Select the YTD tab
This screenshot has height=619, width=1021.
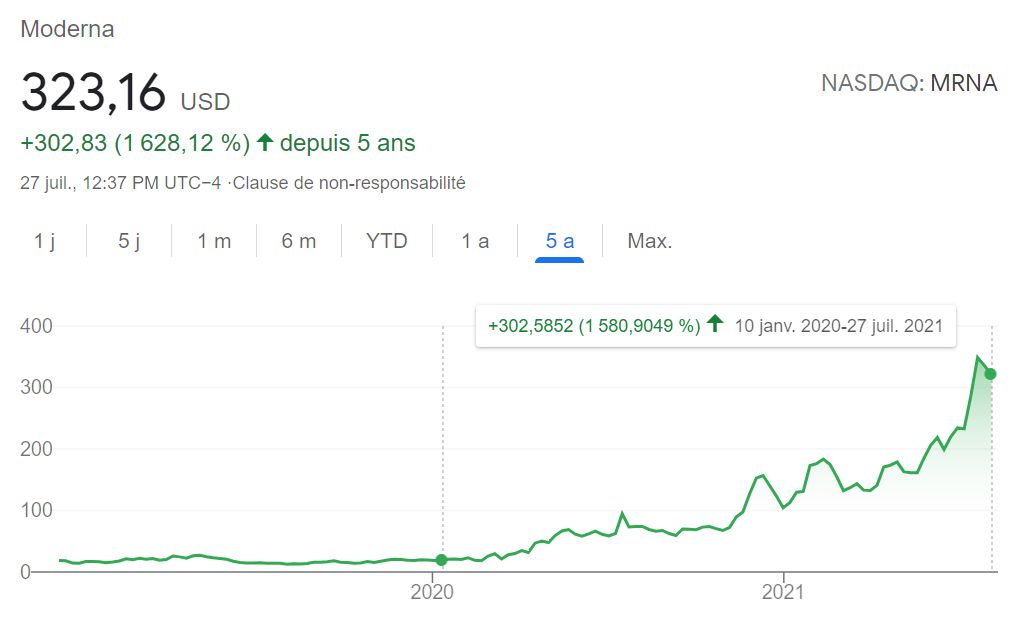click(387, 241)
